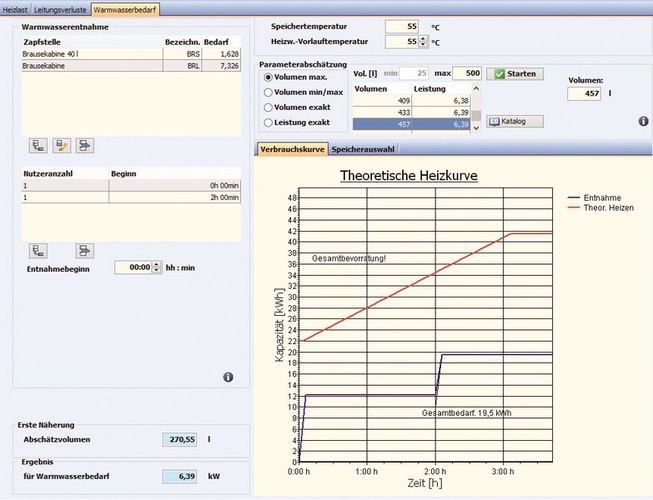This screenshot has height=500, width=653.
Task: Click the add user entry icon below Nutzeranzahl table
Action: tap(39, 249)
